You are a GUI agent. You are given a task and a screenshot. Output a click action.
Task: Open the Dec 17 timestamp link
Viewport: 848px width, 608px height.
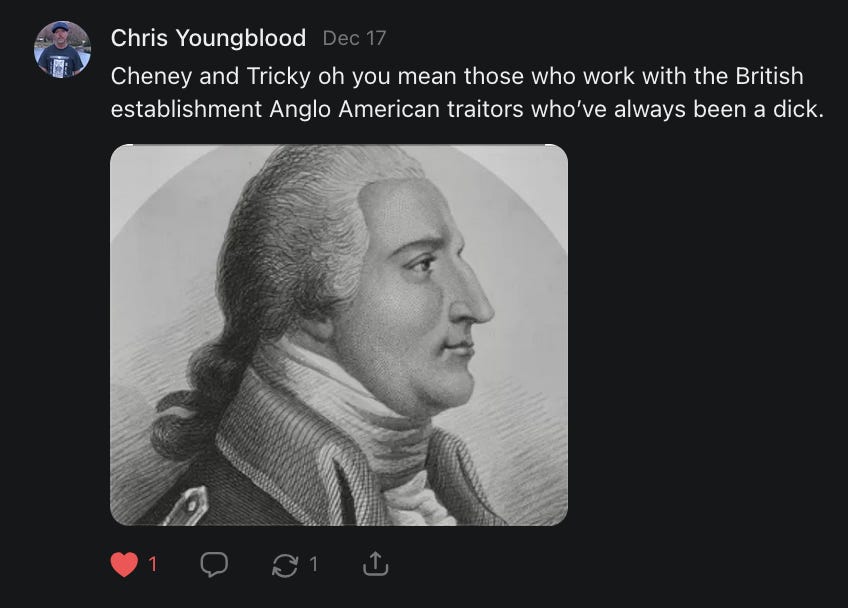[354, 38]
